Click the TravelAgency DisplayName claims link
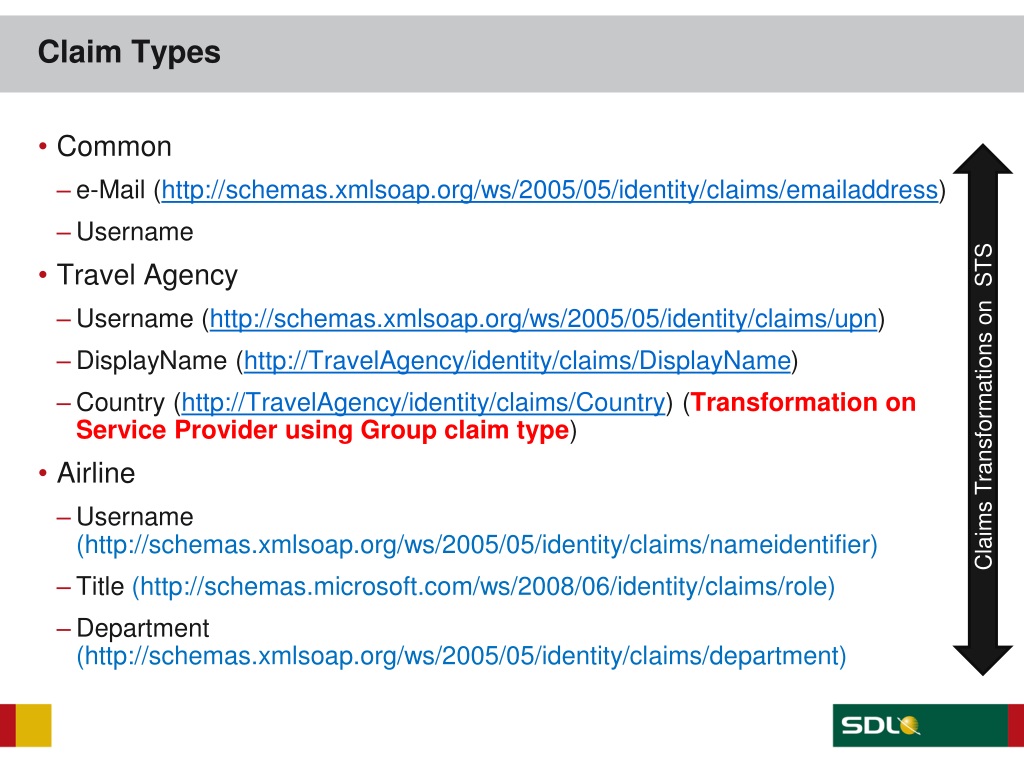1024x768 pixels. pos(517,361)
